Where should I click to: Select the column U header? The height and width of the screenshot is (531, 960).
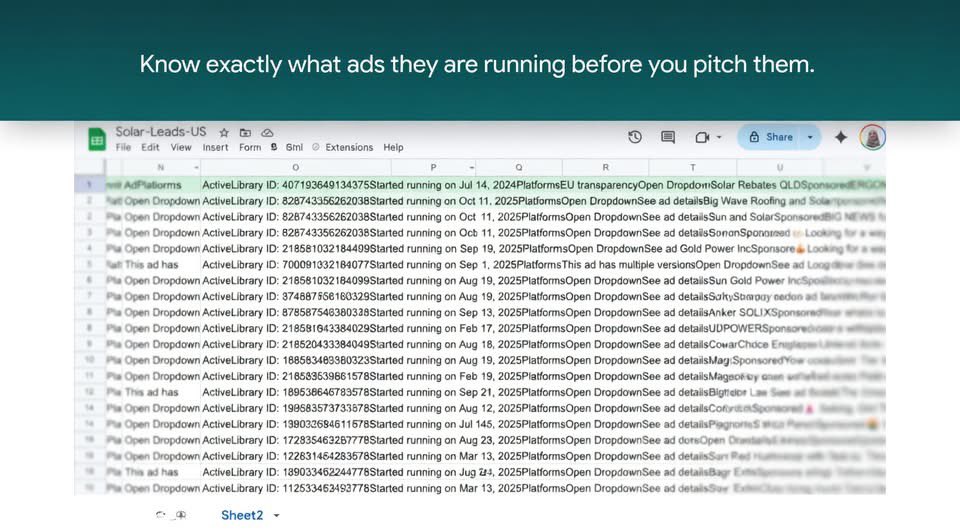780,167
